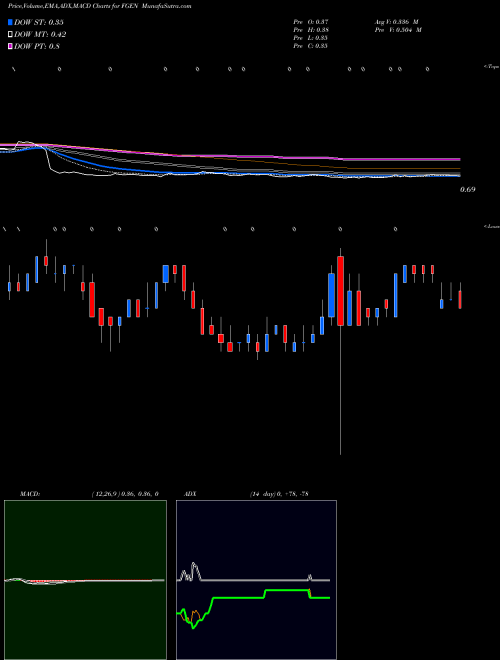500x660 pixels.
Task: Click the '(14 day) 0, +78, -78' ADX values
Action: click(279, 494)
